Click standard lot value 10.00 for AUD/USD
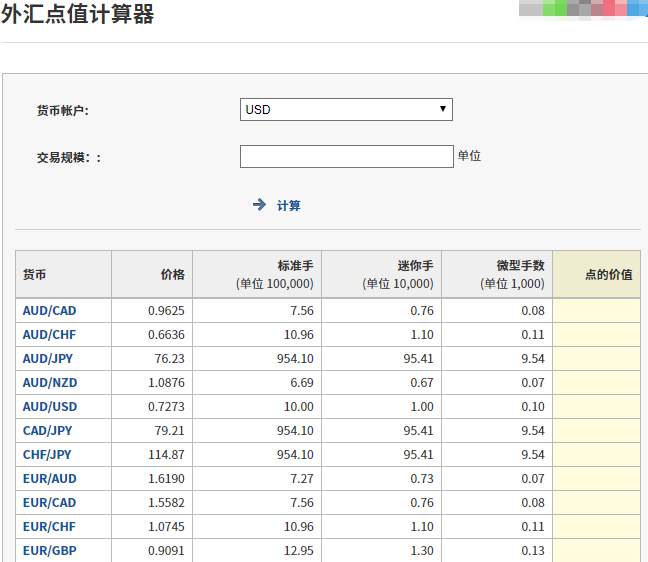Image resolution: width=648 pixels, height=562 pixels. click(299, 407)
